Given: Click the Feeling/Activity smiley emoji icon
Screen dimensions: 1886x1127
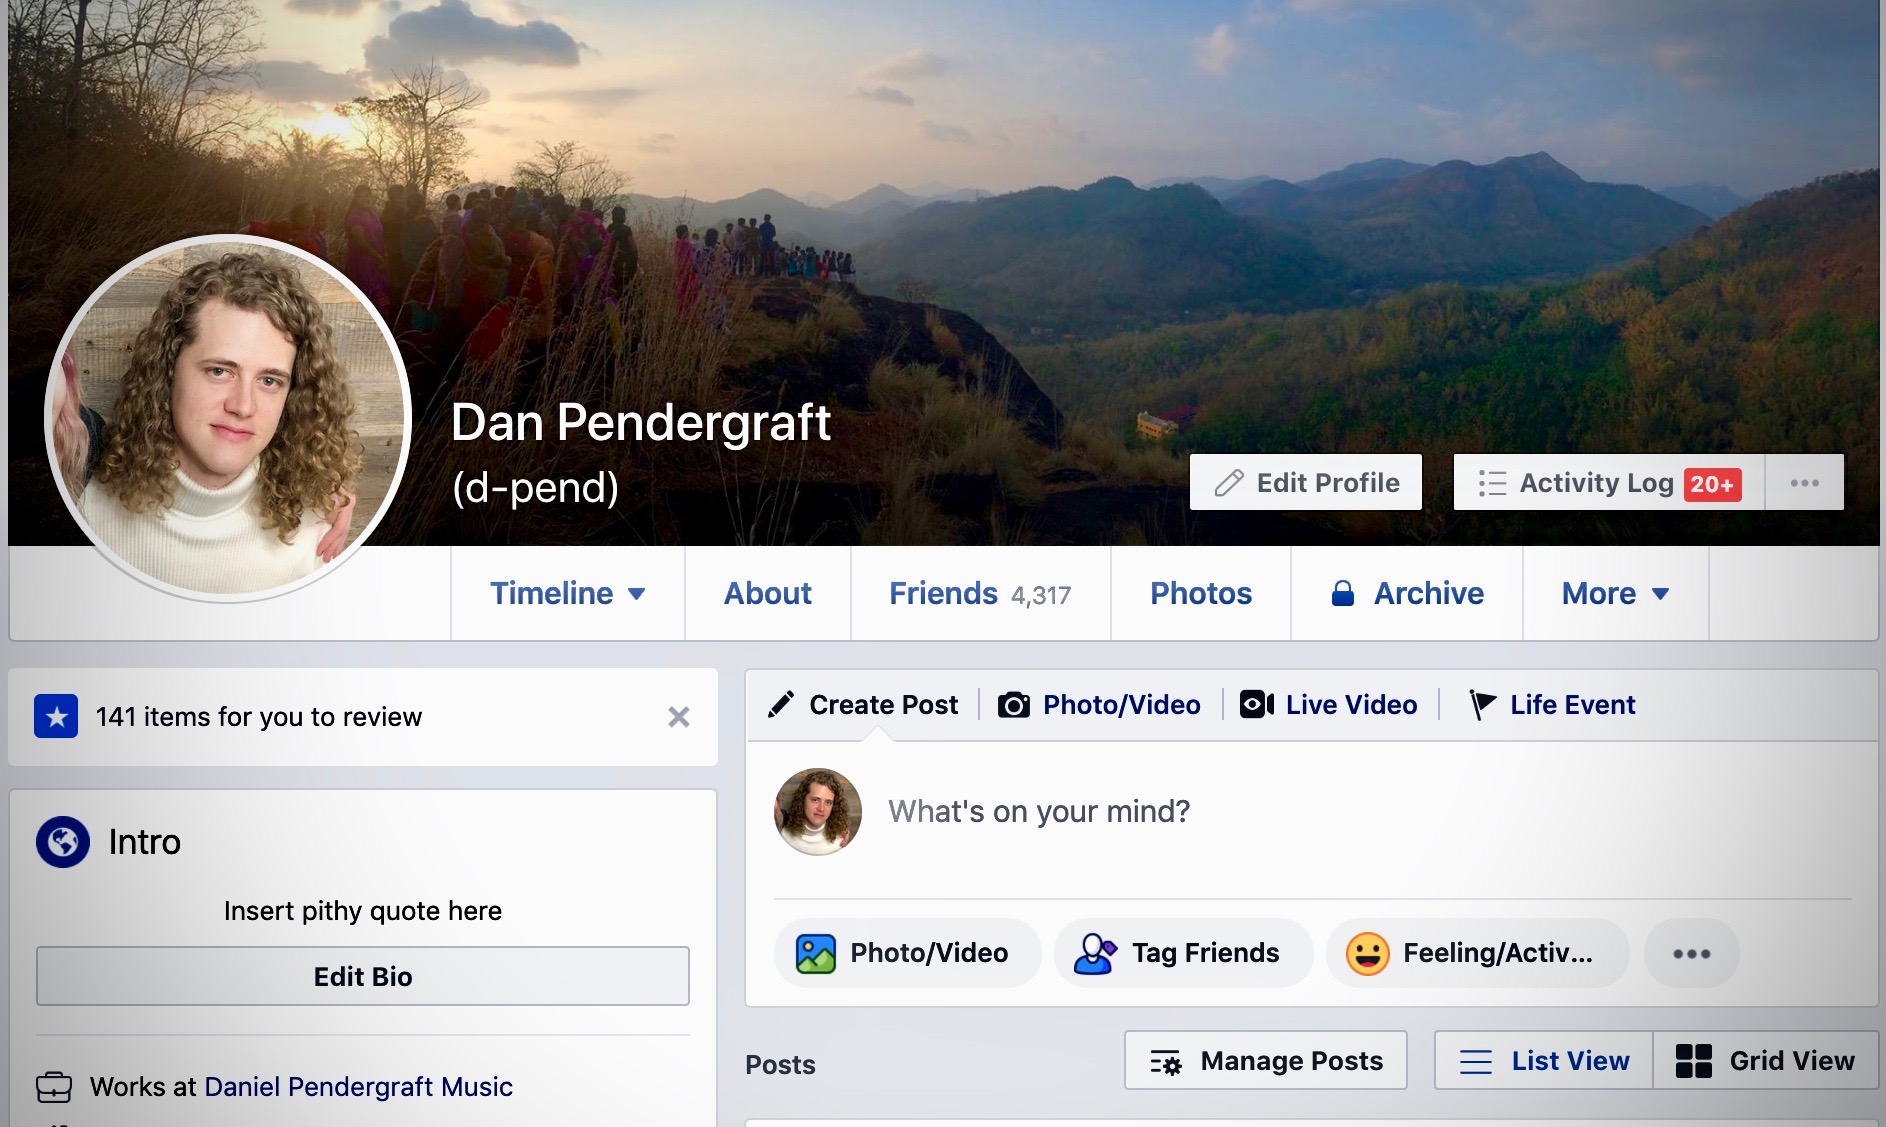Looking at the screenshot, I should coord(1367,953).
